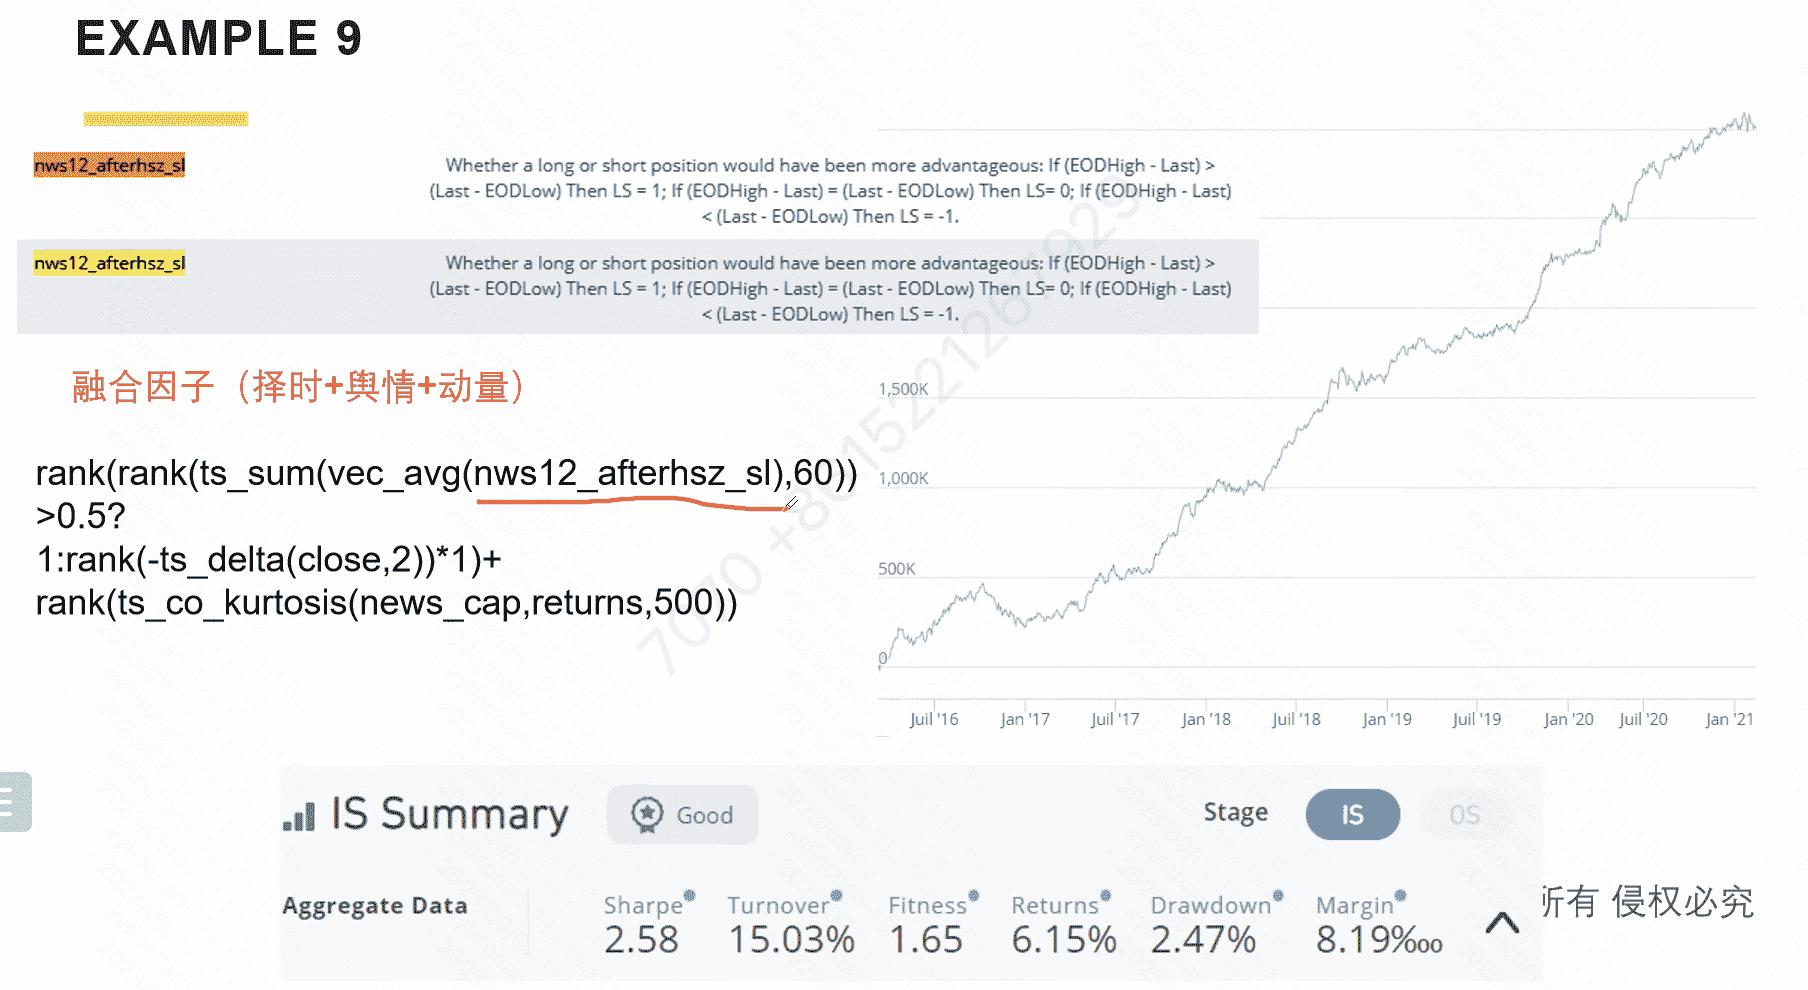This screenshot has height=990, width=1808.
Task: Click the 1,000K axis label
Action: point(903,479)
